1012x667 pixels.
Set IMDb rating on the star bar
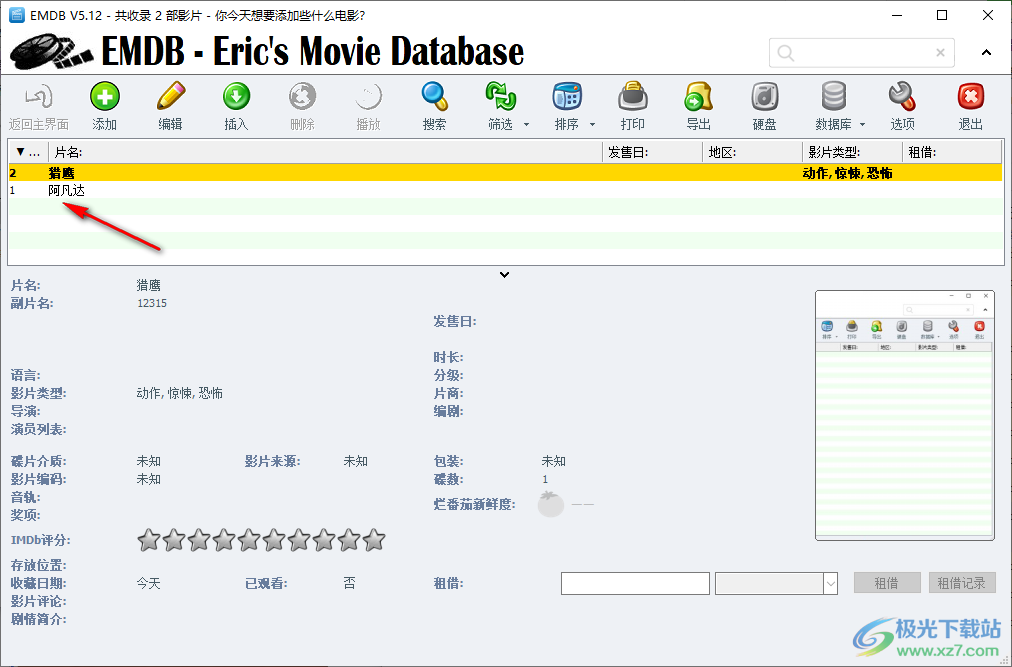click(261, 540)
